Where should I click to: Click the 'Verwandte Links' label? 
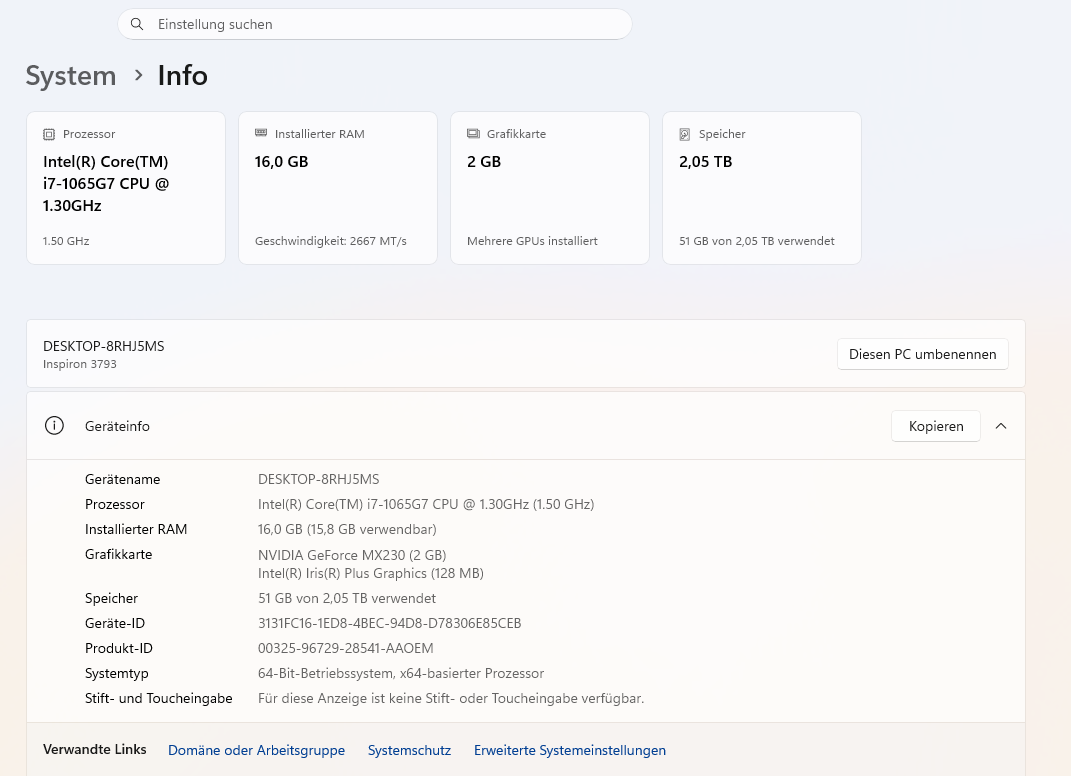[94, 749]
